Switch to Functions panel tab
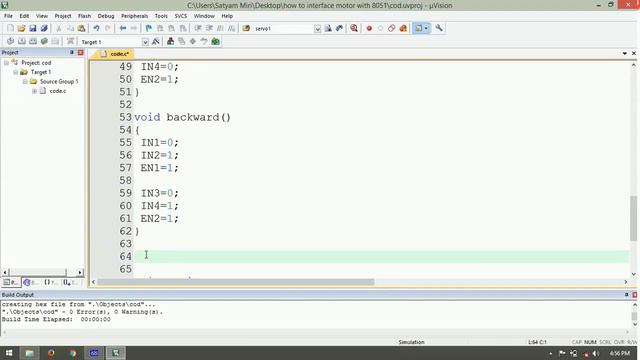This screenshot has height=360, width=640. tap(50, 282)
